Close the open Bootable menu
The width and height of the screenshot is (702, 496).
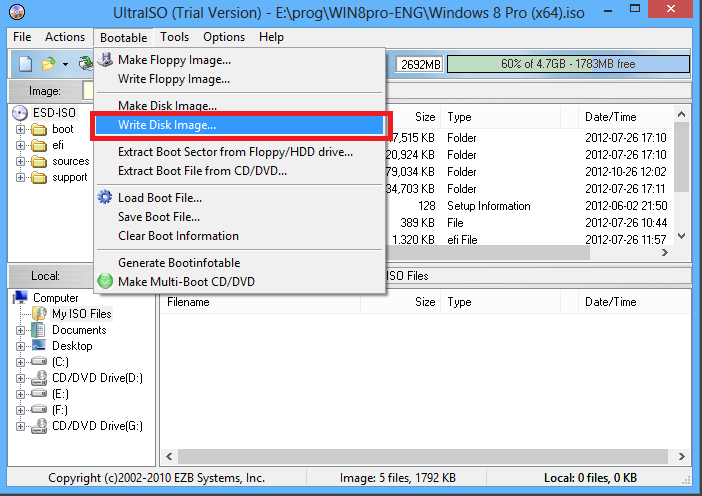point(124,38)
